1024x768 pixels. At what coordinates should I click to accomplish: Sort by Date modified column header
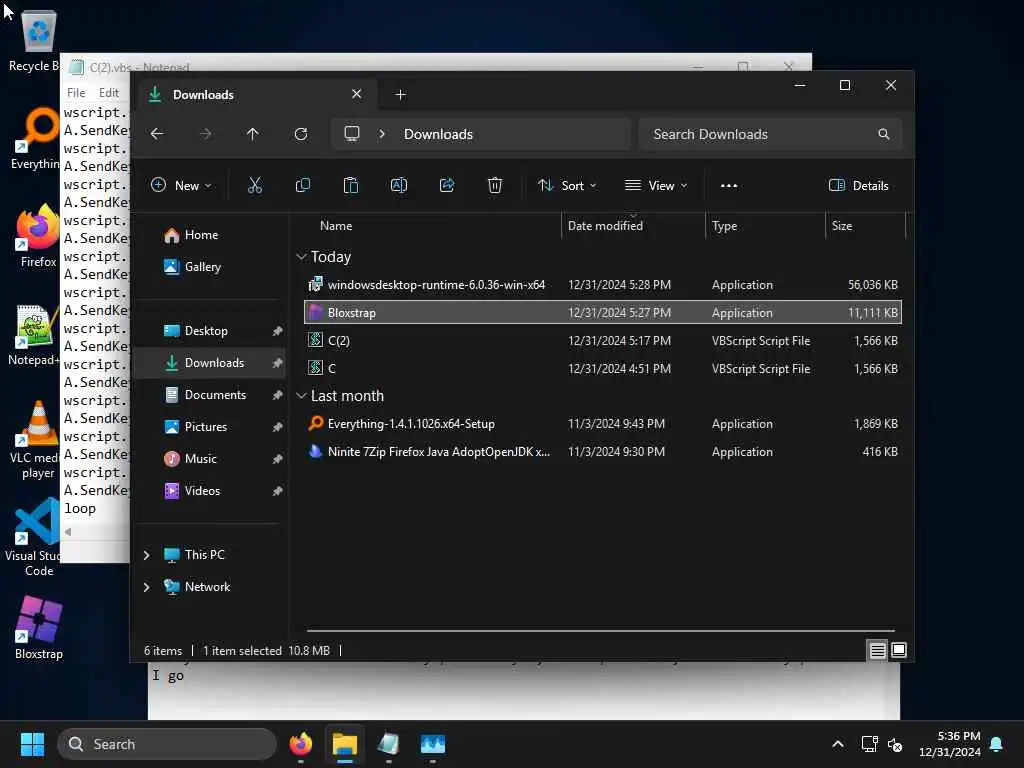[605, 226]
